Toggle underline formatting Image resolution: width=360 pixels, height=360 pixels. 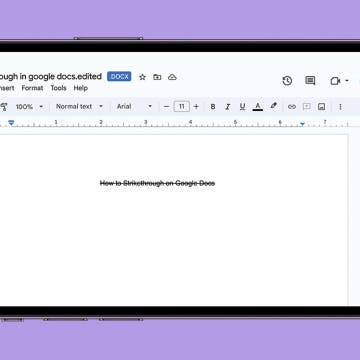pos(242,107)
